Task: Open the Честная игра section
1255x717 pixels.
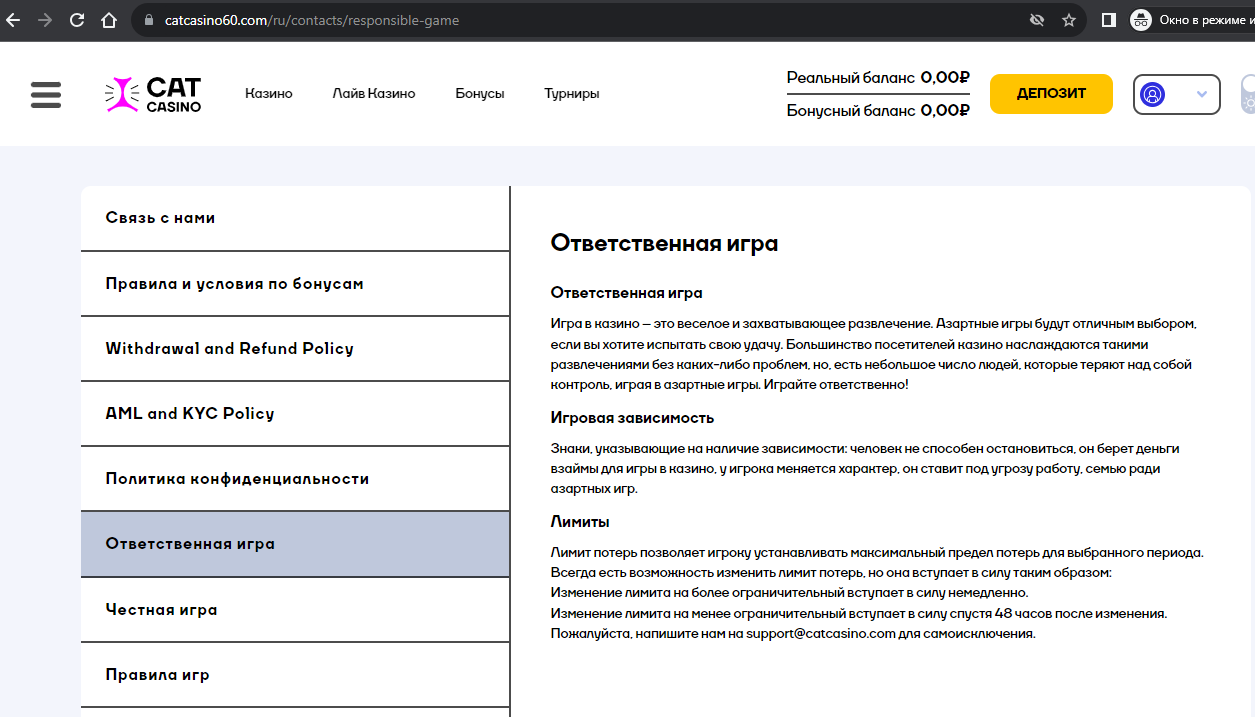Action: [295, 610]
